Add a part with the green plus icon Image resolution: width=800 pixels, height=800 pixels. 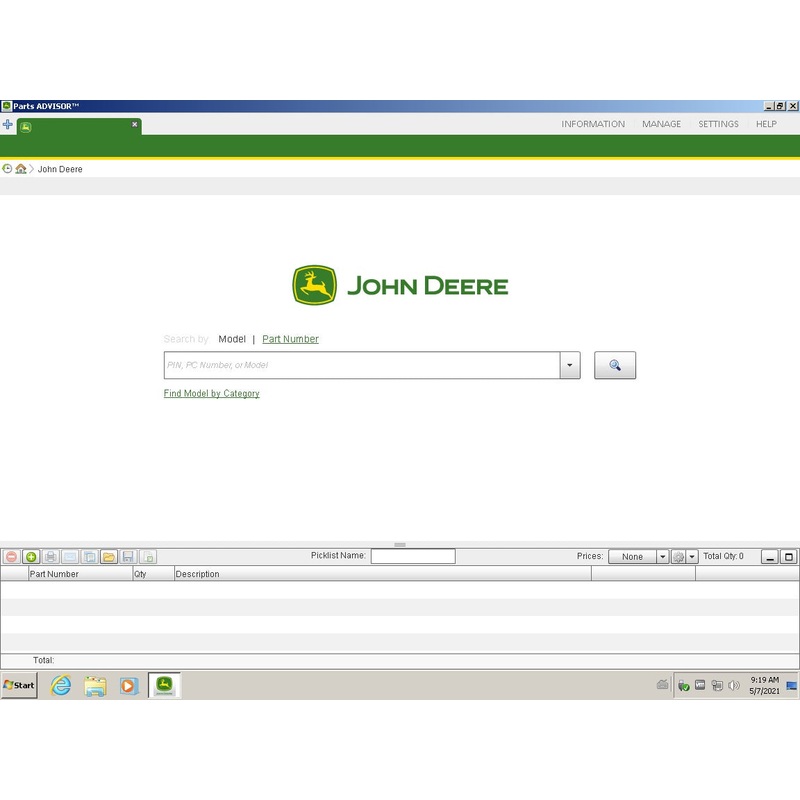click(x=31, y=557)
